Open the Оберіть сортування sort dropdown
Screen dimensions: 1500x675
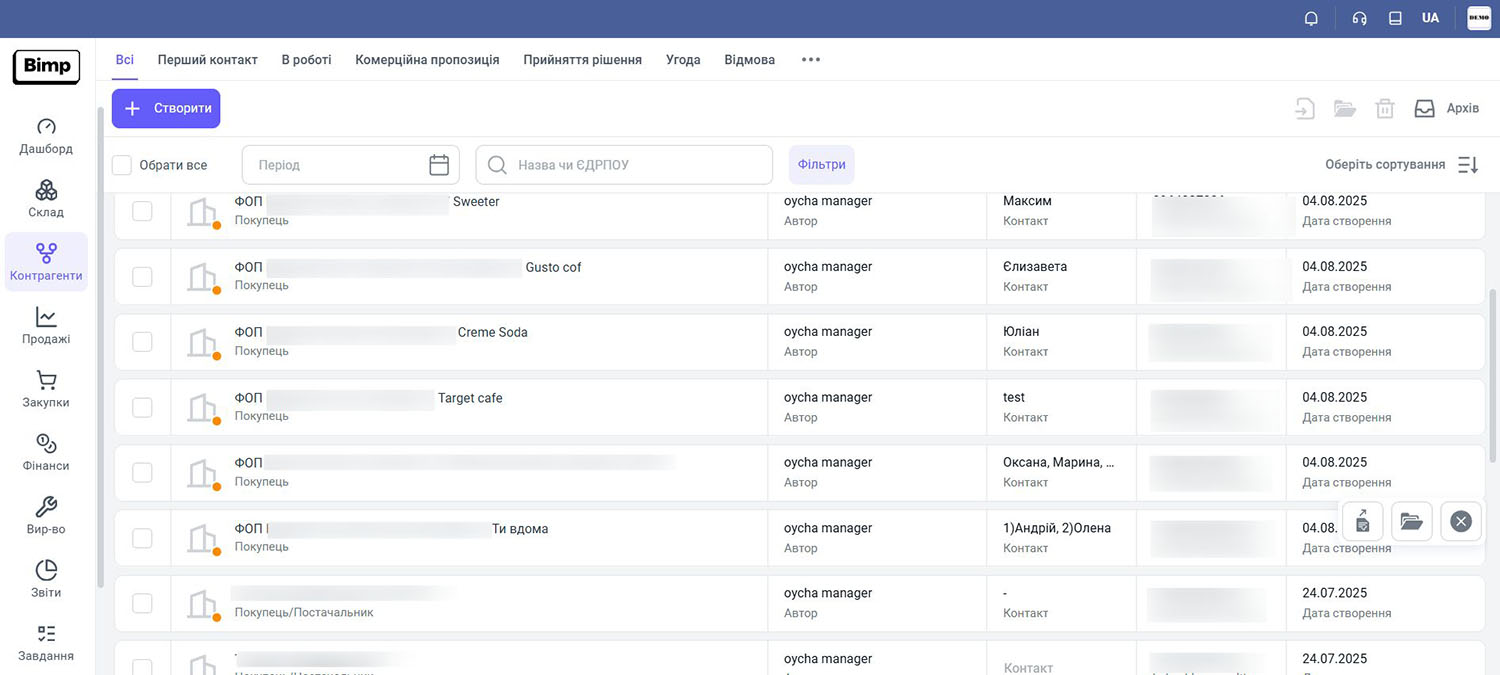click(x=1400, y=165)
